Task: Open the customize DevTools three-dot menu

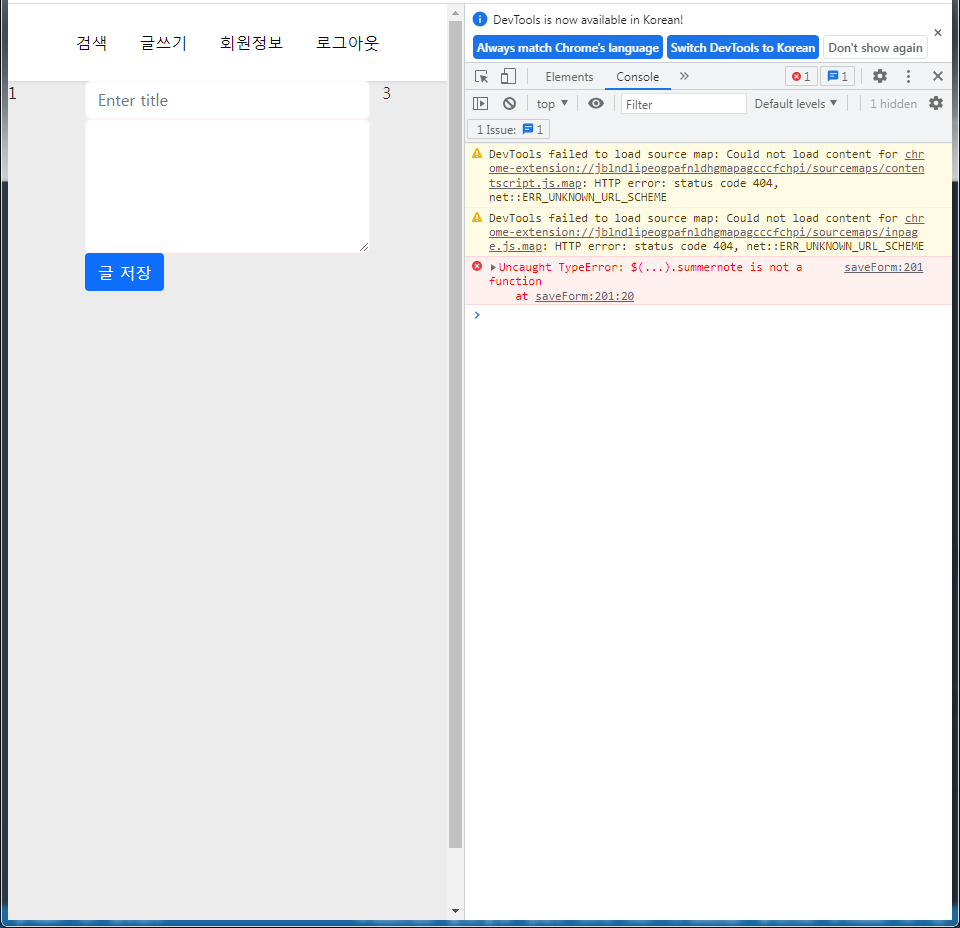Action: point(908,76)
